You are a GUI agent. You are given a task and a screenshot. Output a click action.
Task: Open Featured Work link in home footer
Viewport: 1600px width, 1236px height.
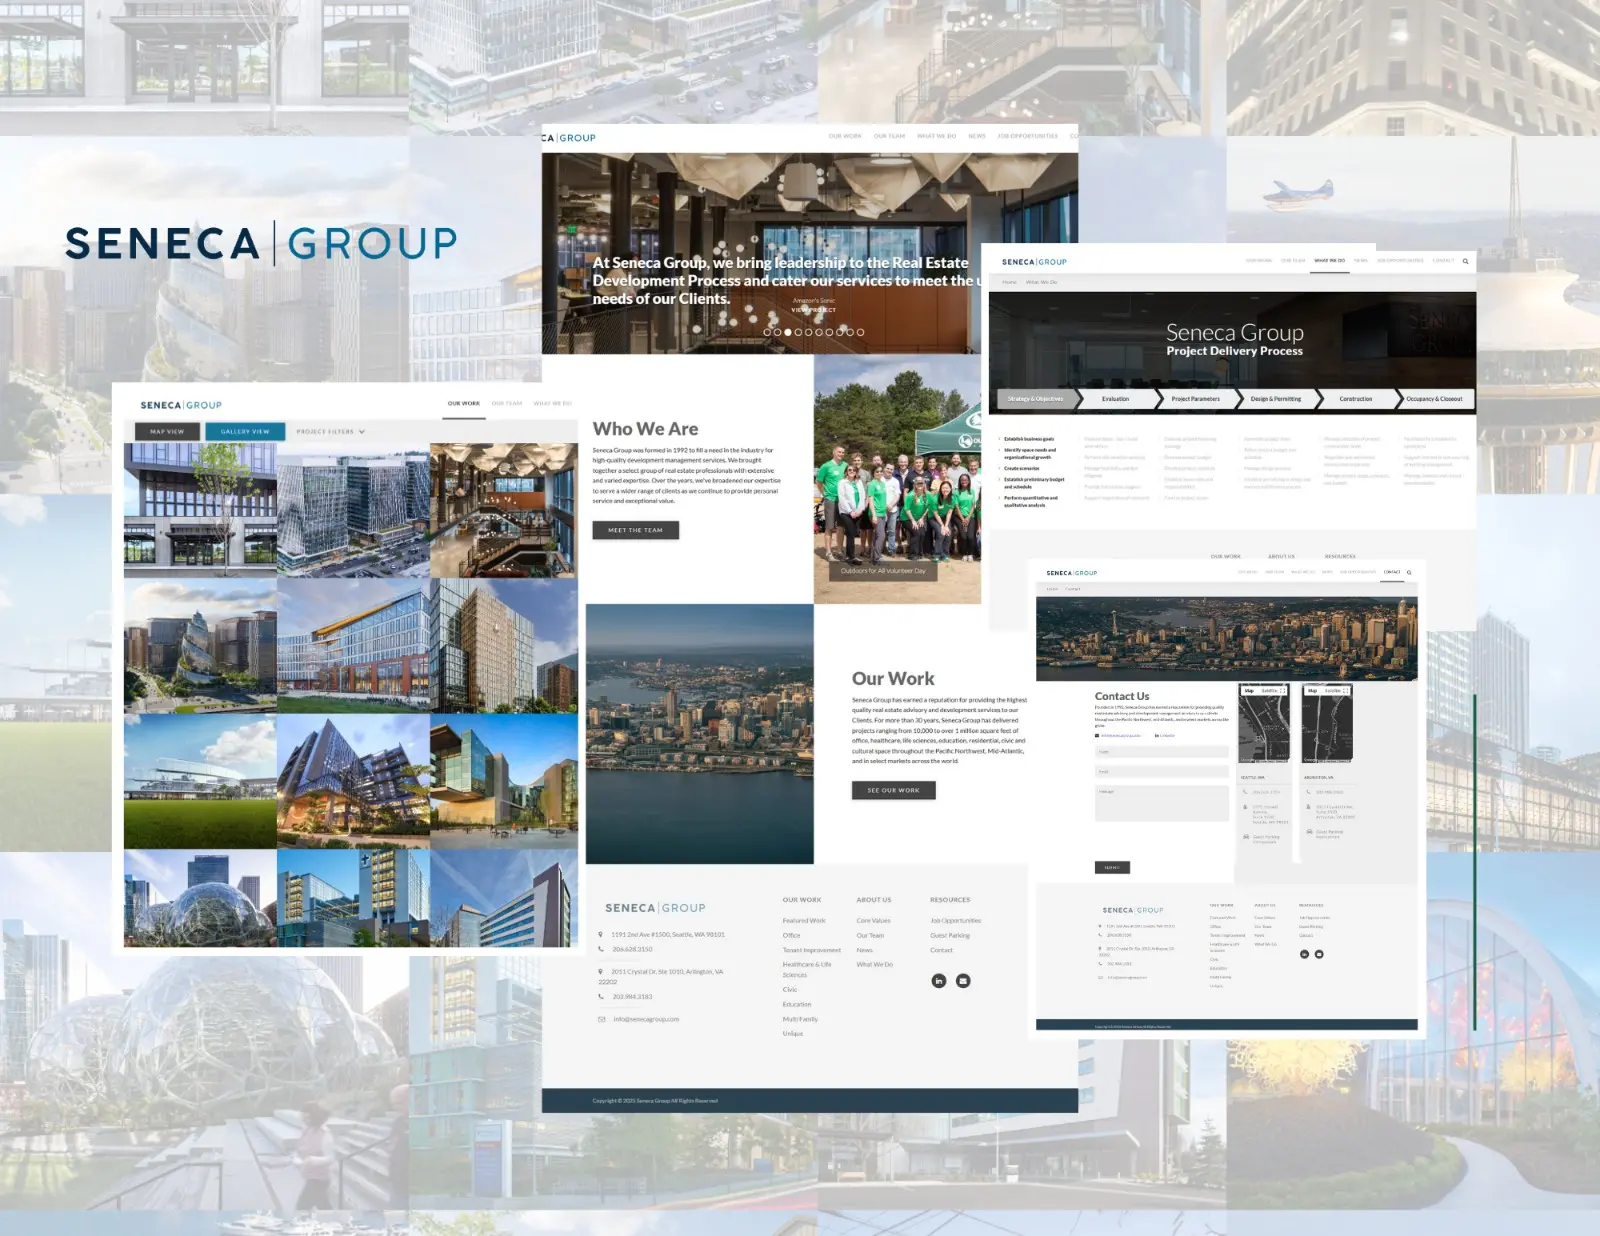coord(804,921)
